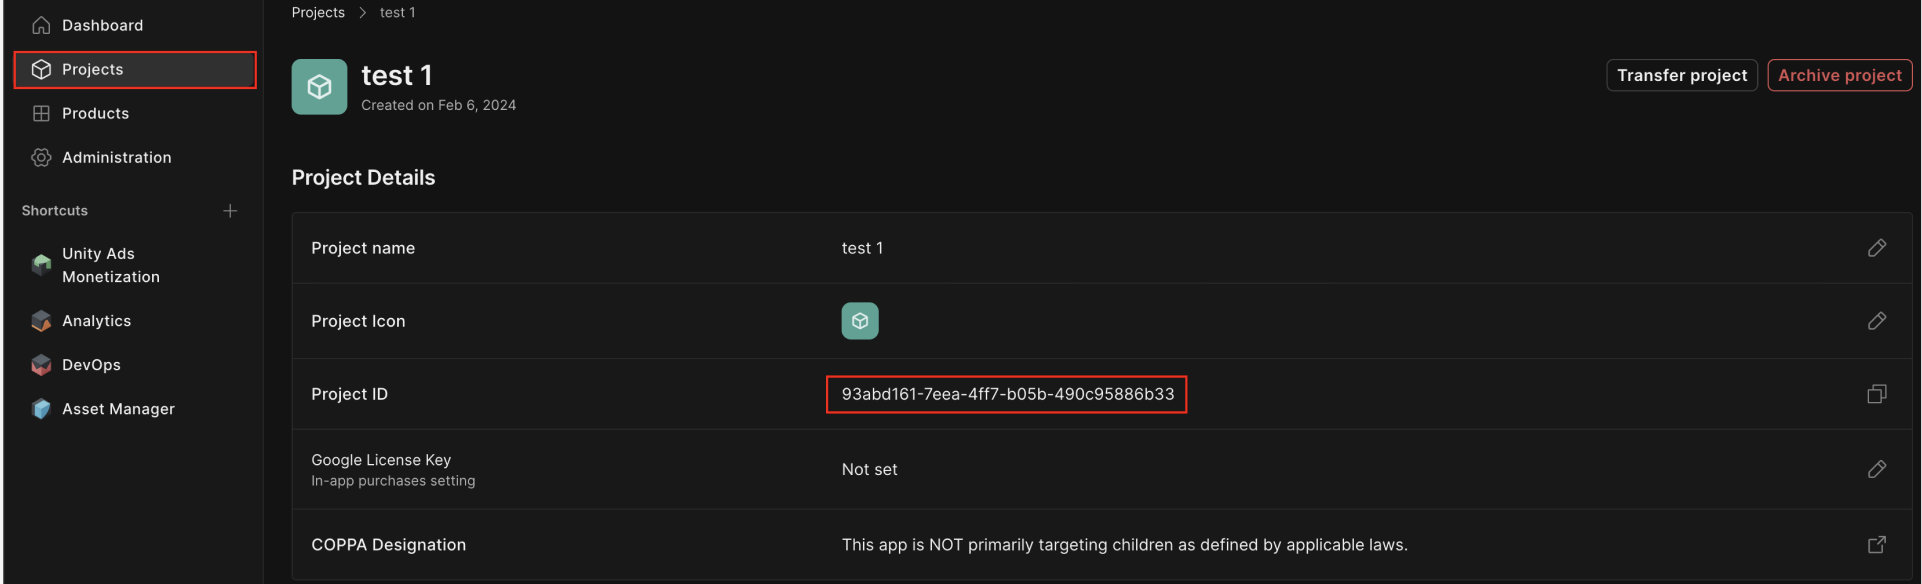Click the Transfer project button
1922x584 pixels.
point(1682,75)
